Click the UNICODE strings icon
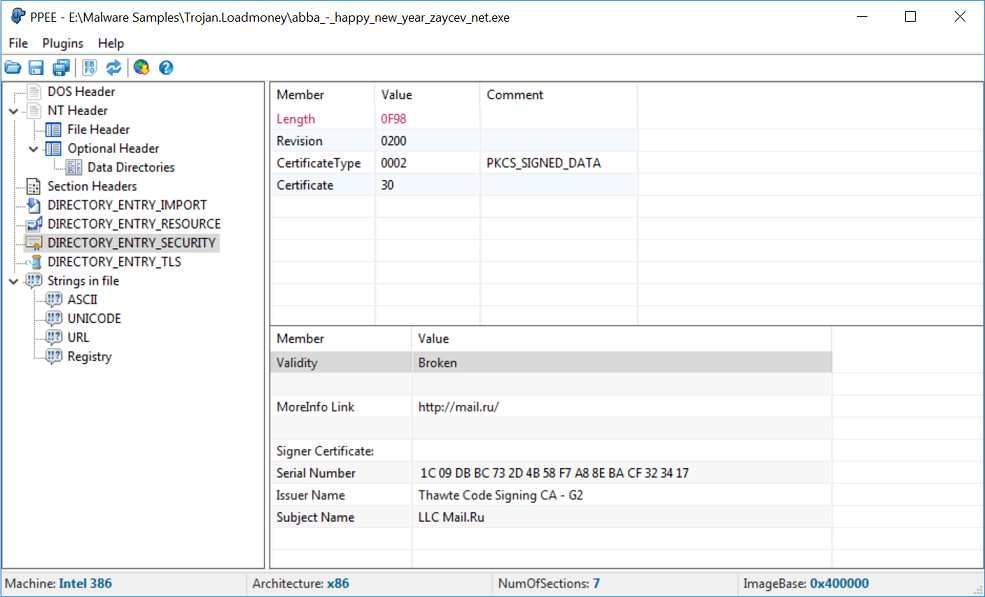Viewport: 985px width, 597px height. (54, 318)
